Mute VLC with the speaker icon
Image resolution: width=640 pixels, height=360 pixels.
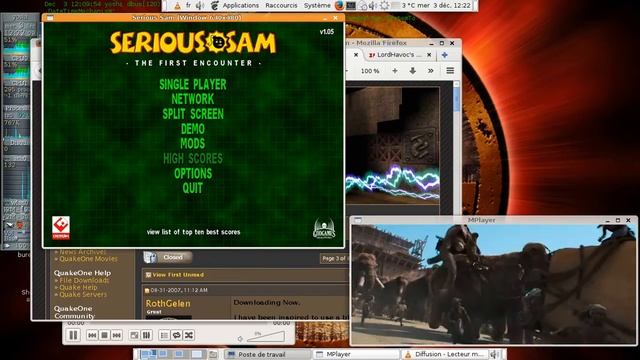click(240, 338)
